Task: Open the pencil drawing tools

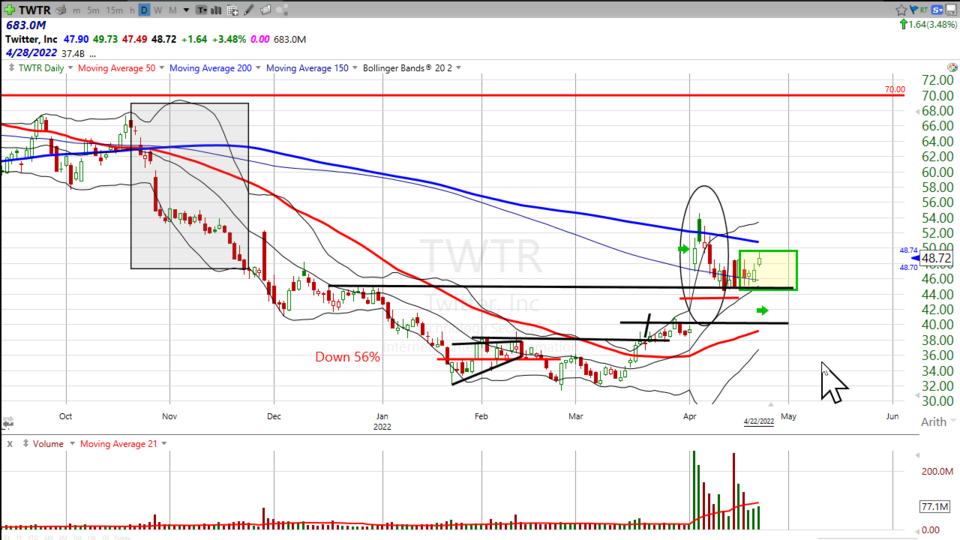Action: [249, 10]
